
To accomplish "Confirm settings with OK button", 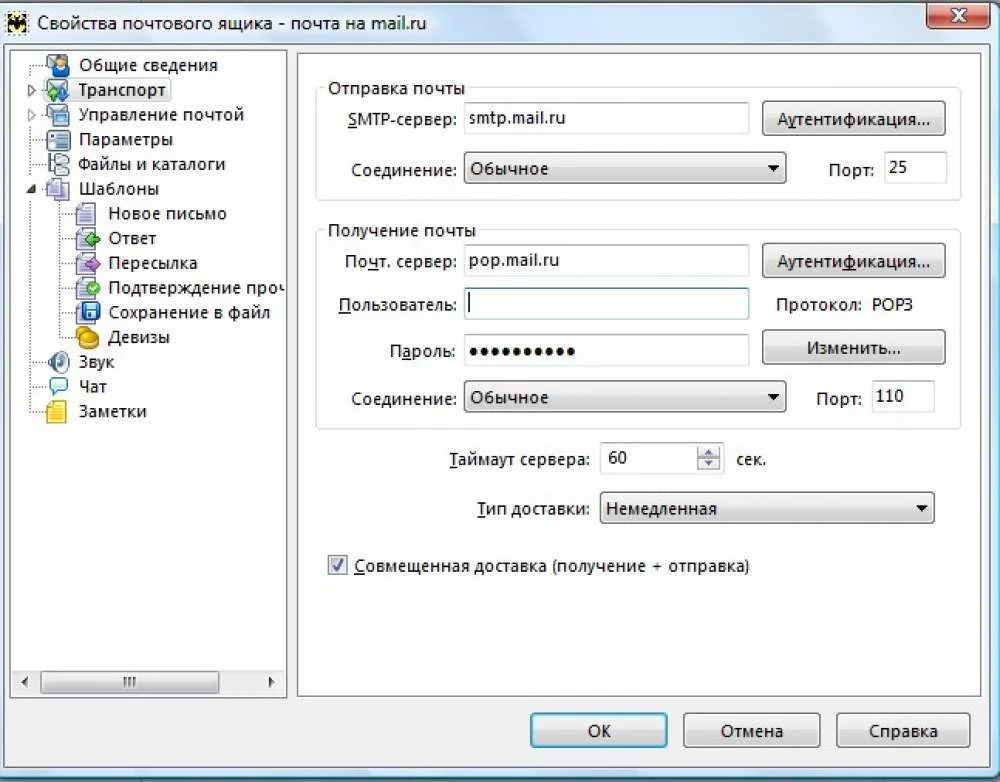I will click(x=599, y=730).
